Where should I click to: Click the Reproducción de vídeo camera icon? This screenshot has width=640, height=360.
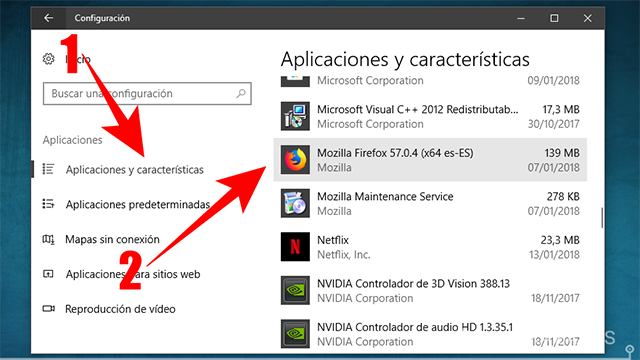point(48,309)
